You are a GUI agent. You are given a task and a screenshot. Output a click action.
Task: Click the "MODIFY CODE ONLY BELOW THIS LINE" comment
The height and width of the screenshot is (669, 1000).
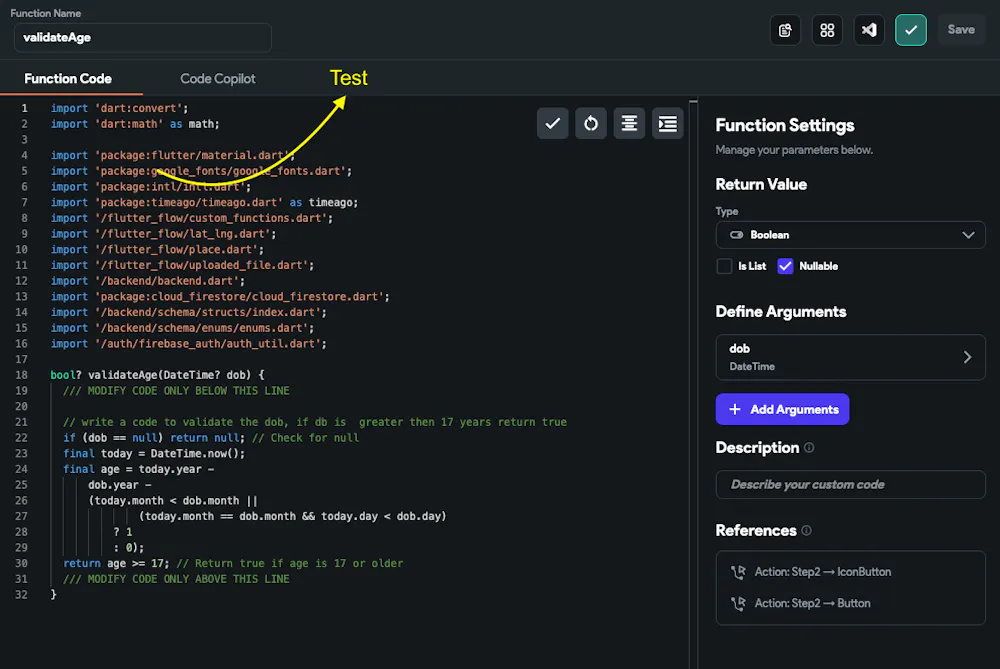(176, 390)
